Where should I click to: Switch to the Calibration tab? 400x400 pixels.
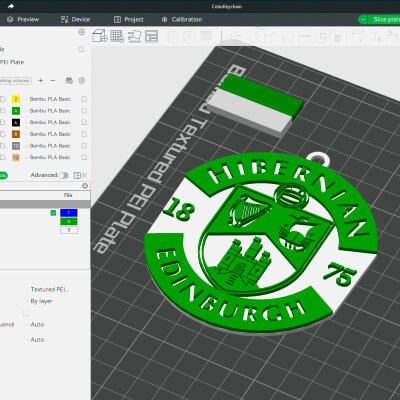(182, 19)
